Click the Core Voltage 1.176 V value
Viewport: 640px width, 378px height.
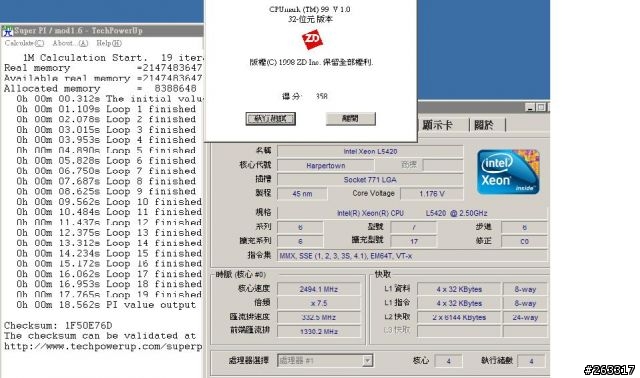point(432,194)
